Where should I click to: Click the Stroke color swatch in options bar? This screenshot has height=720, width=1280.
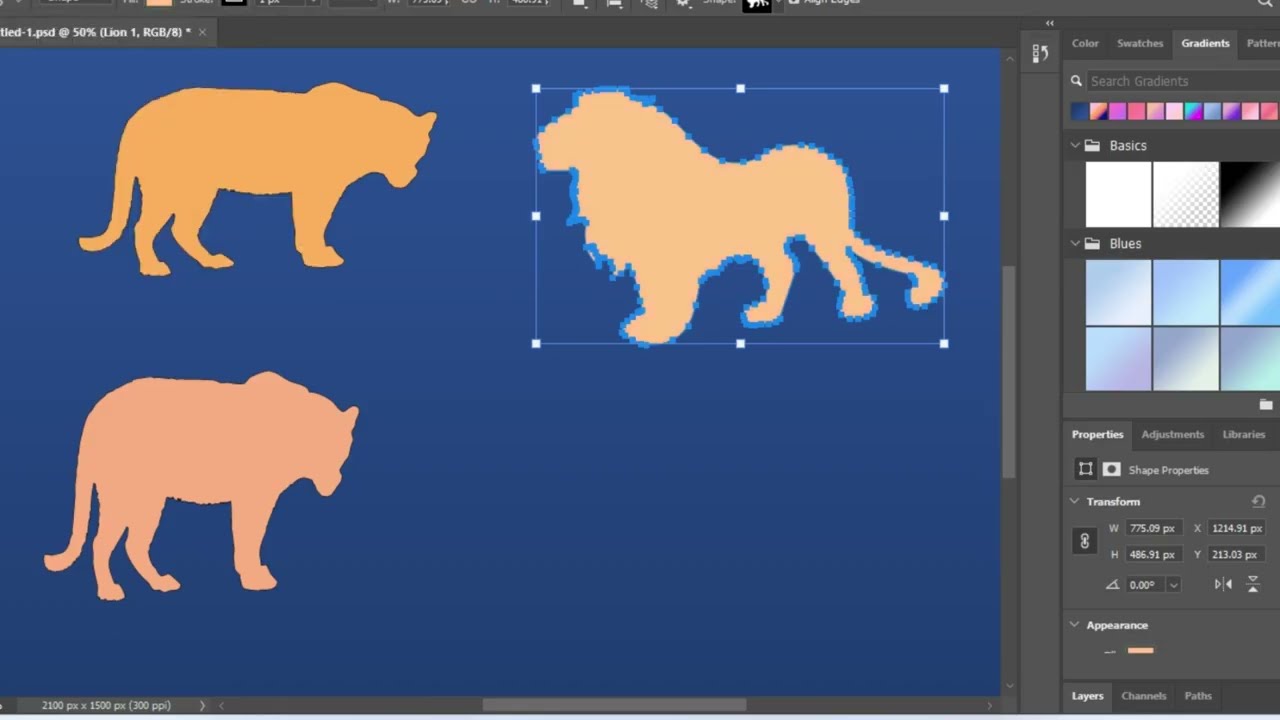click(234, 3)
